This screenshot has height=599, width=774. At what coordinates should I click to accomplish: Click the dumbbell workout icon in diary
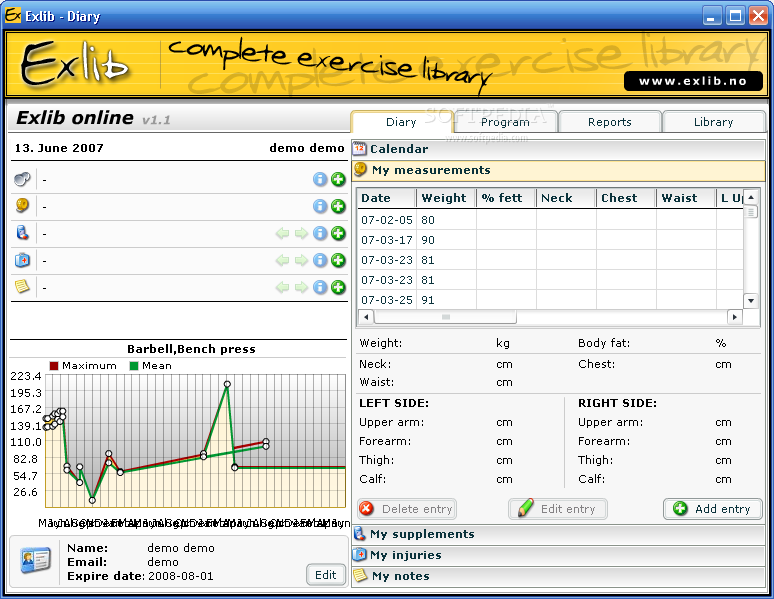[22, 179]
